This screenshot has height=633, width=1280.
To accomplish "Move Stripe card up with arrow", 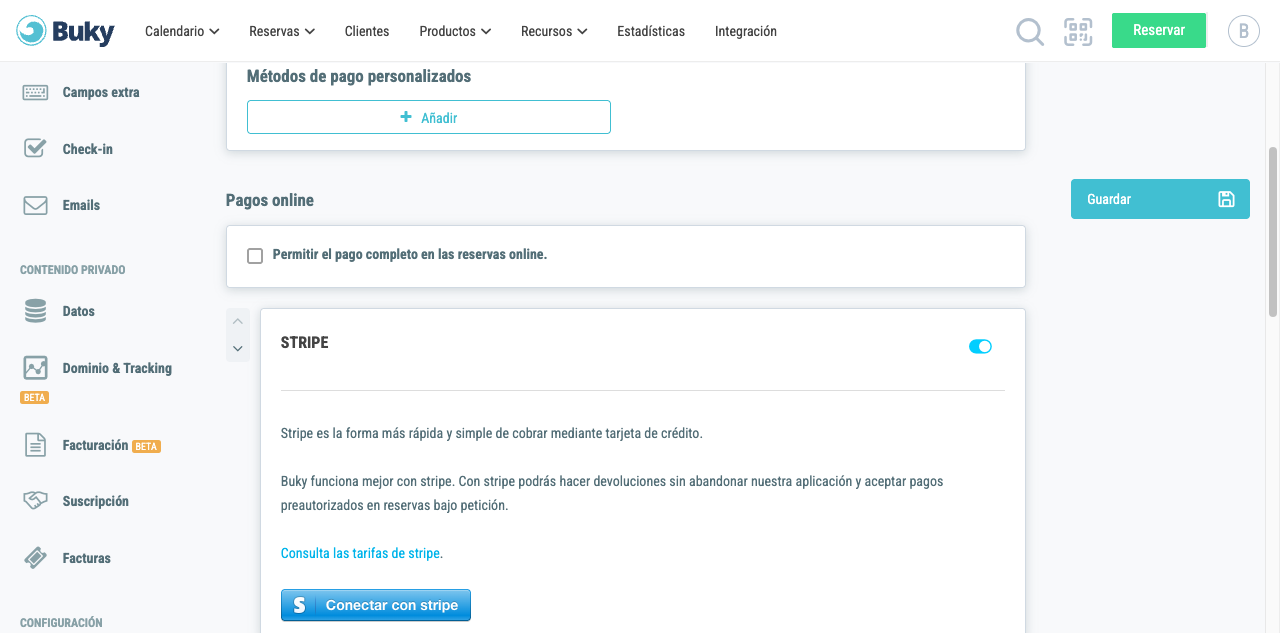I will pos(238,322).
